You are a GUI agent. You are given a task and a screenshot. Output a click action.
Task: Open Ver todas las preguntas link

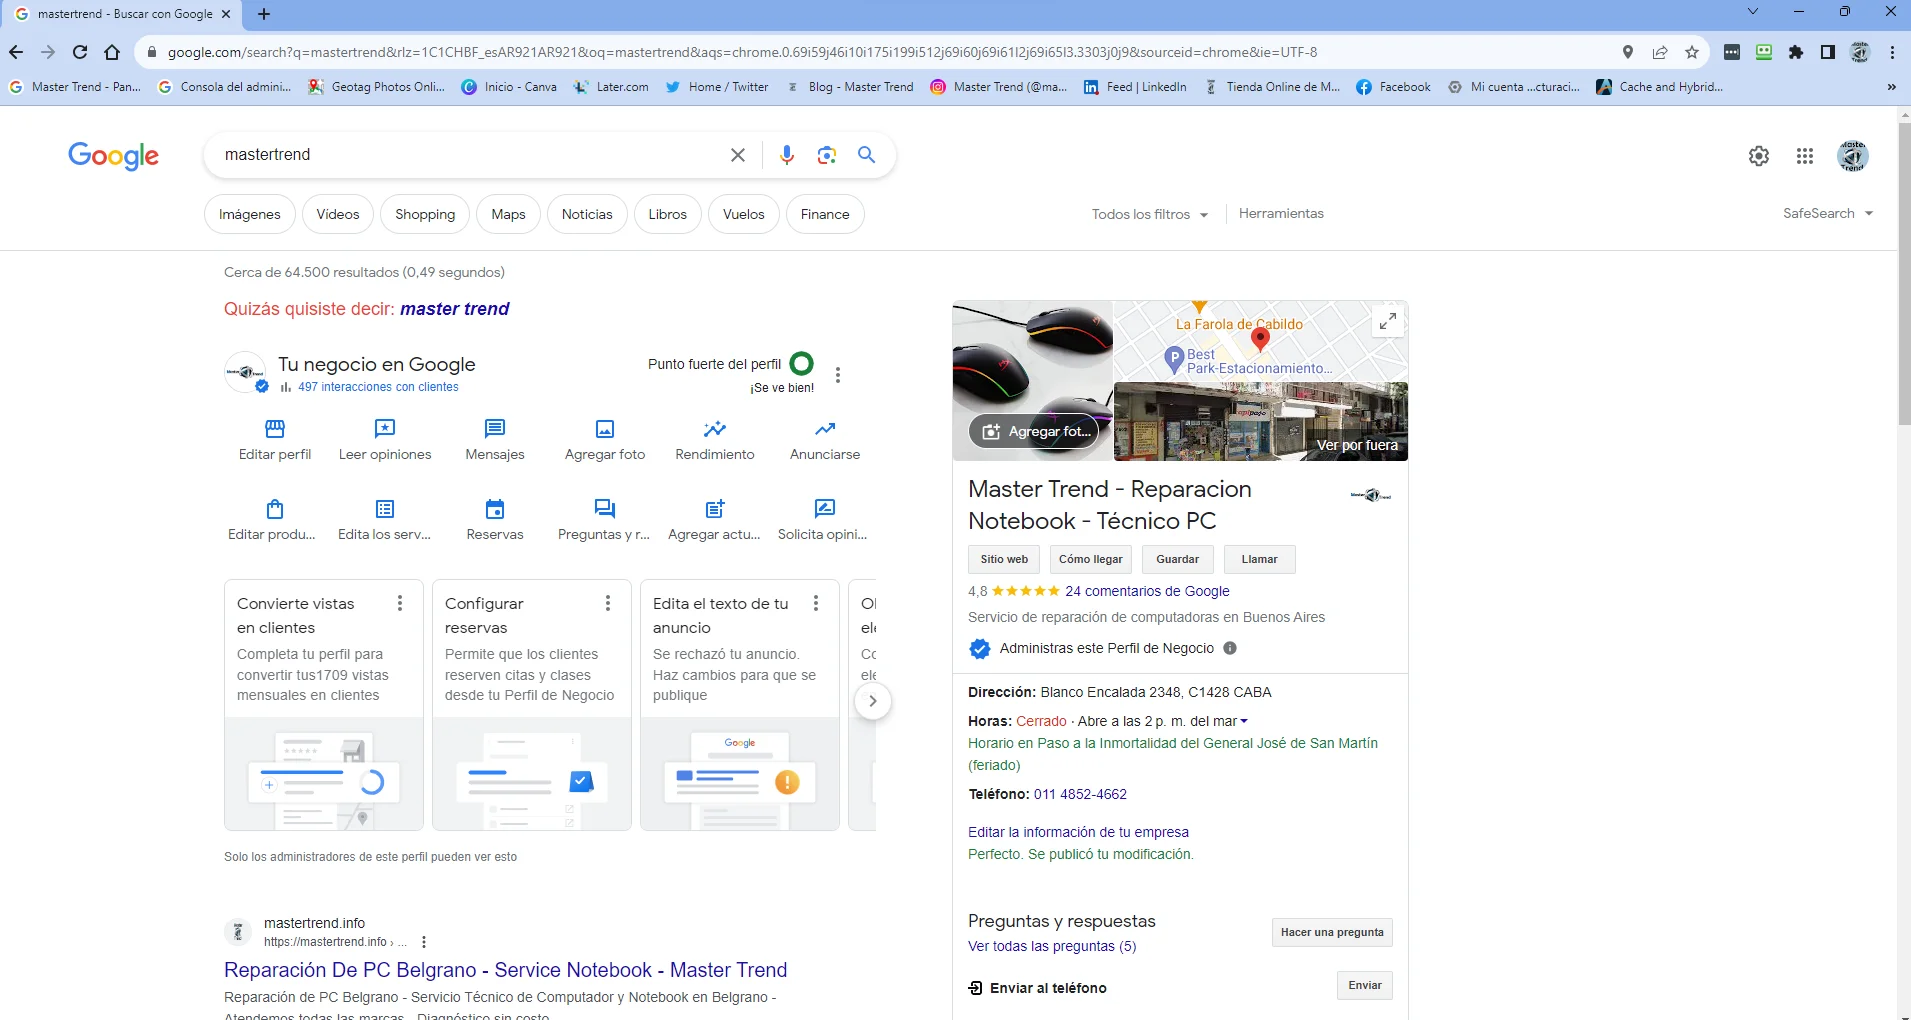[x=1052, y=946]
